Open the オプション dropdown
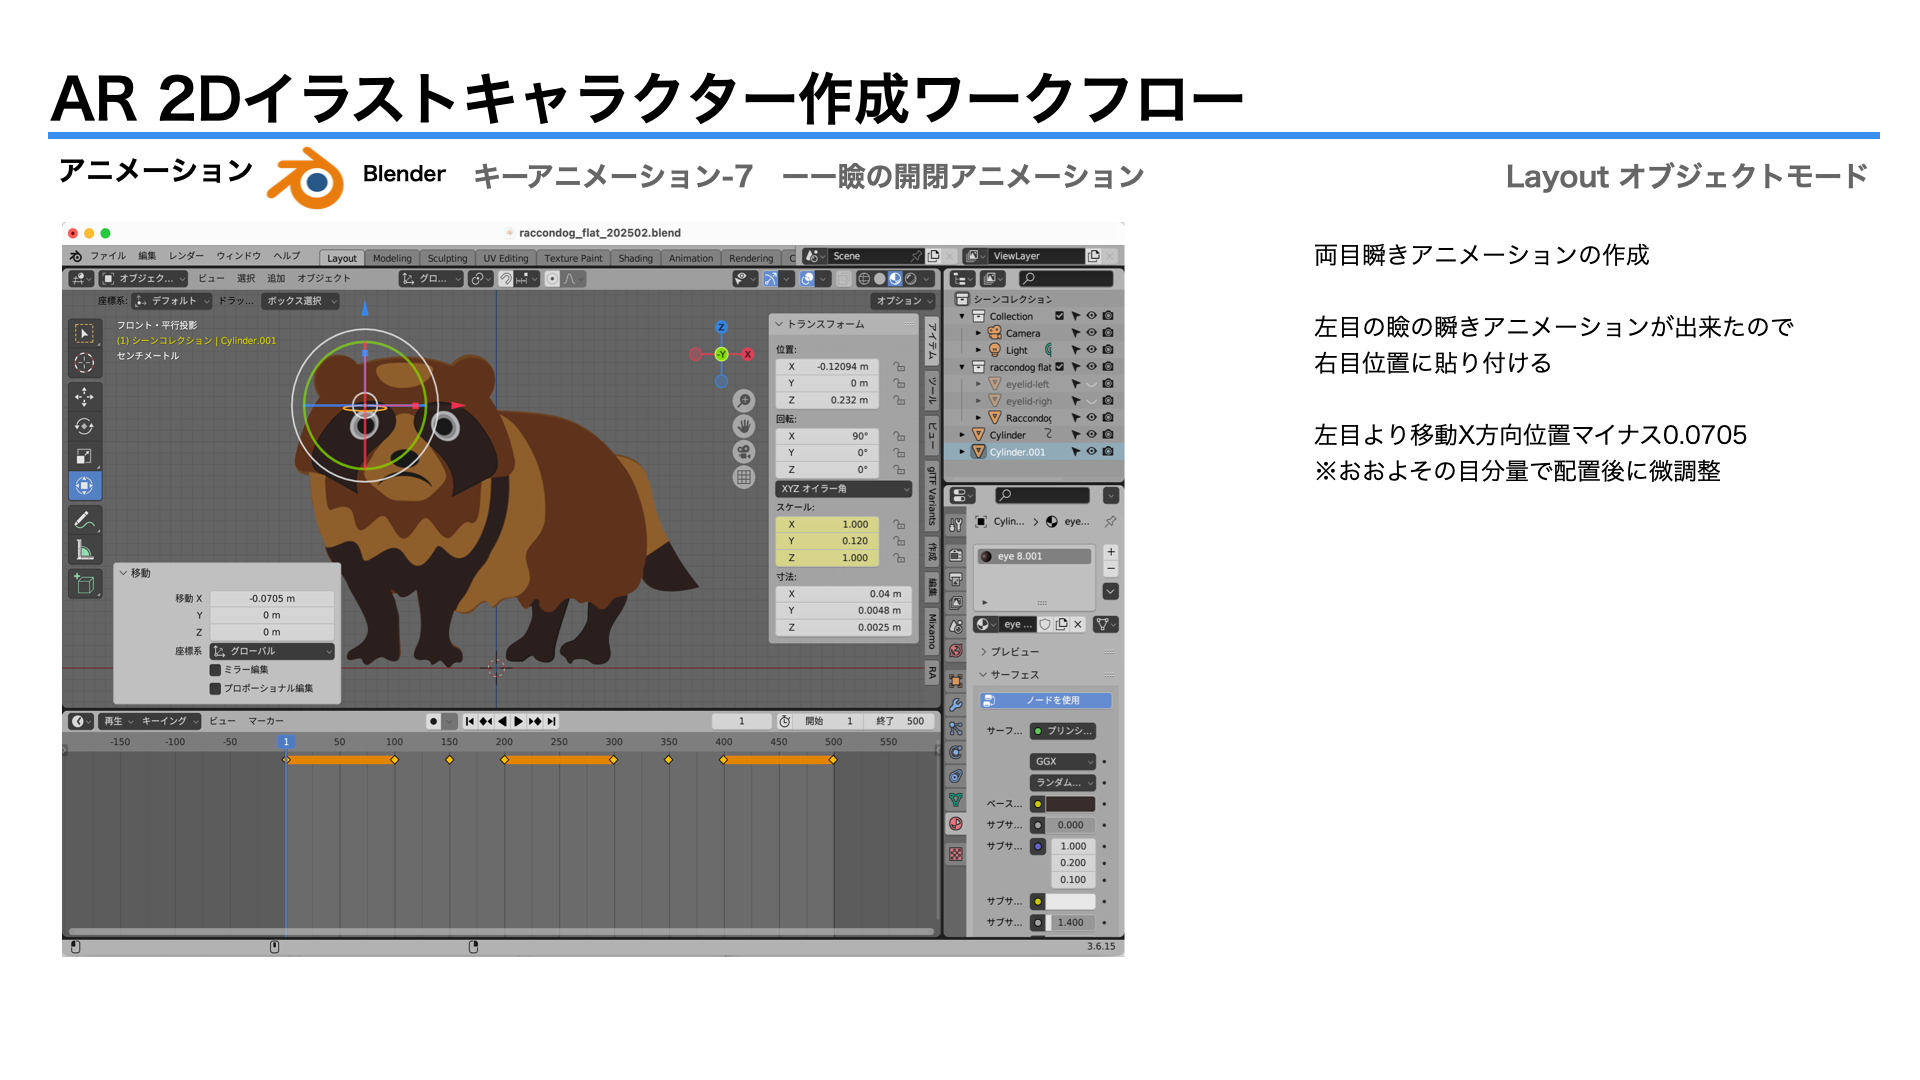Screen dimensions: 1920x1080 (903, 301)
